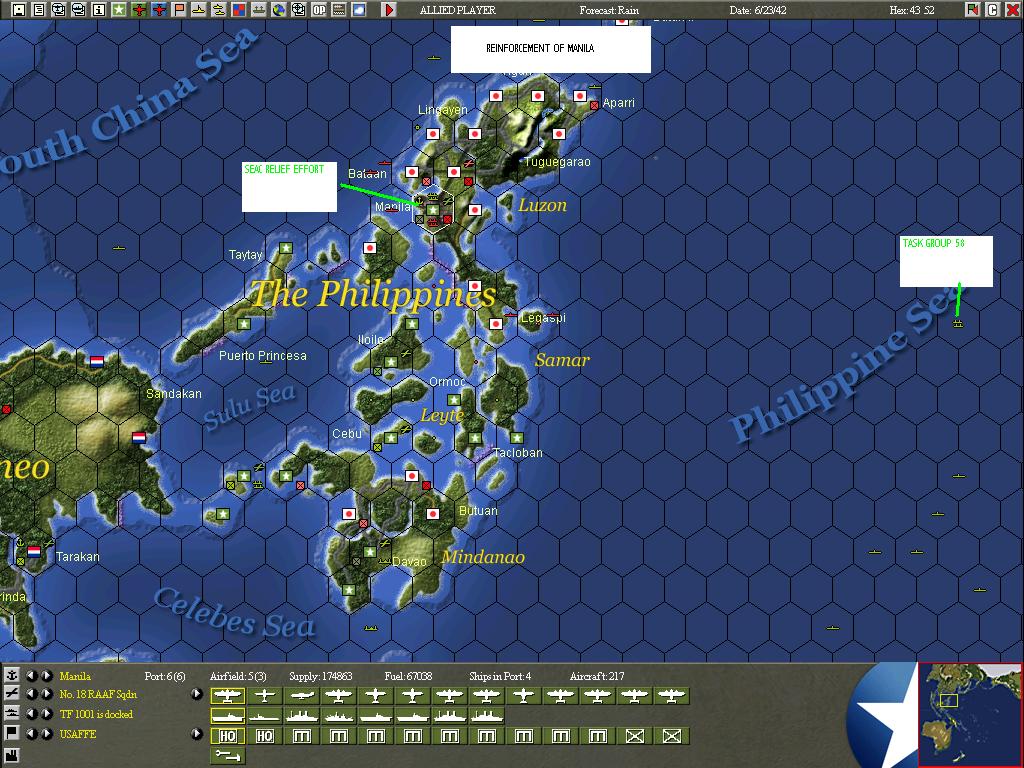The width and height of the screenshot is (1024, 768).
Task: Next task force arrow beside TF 1001
Action: (46, 713)
